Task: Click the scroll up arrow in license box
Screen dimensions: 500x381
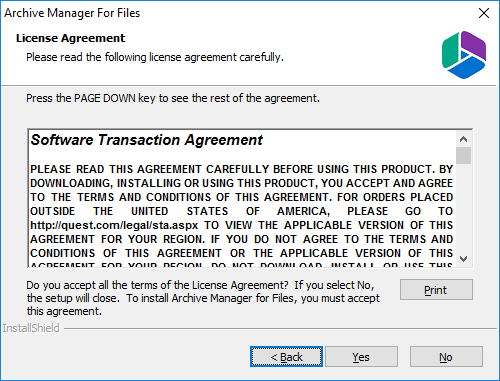Action: [x=463, y=139]
